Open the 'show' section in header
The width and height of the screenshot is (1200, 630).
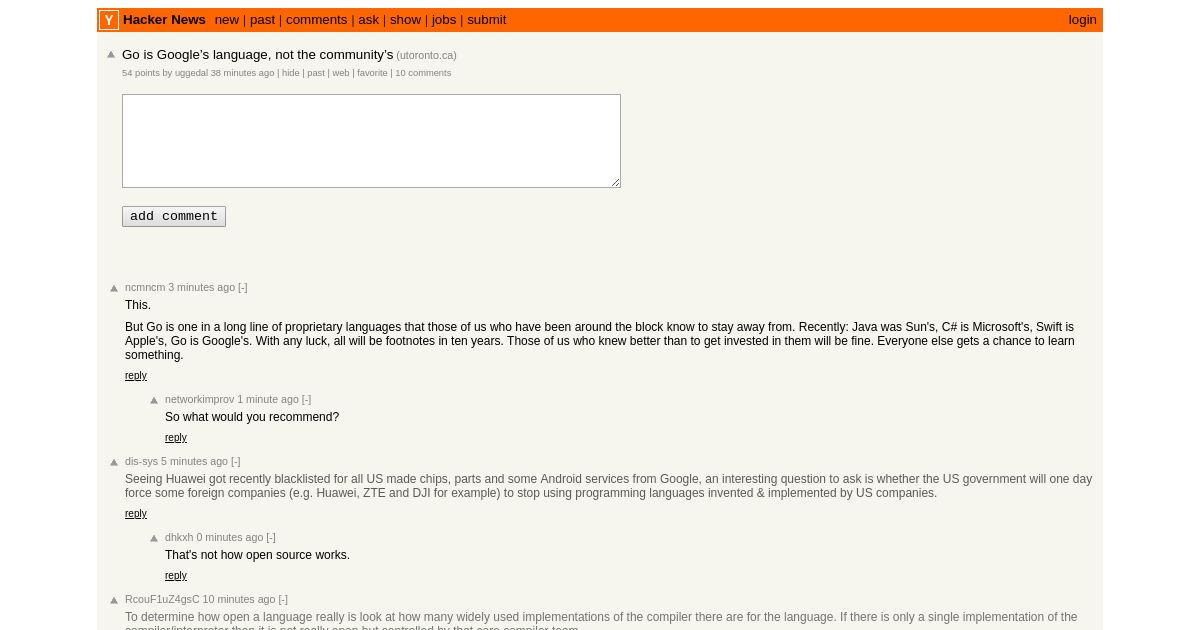tap(405, 20)
